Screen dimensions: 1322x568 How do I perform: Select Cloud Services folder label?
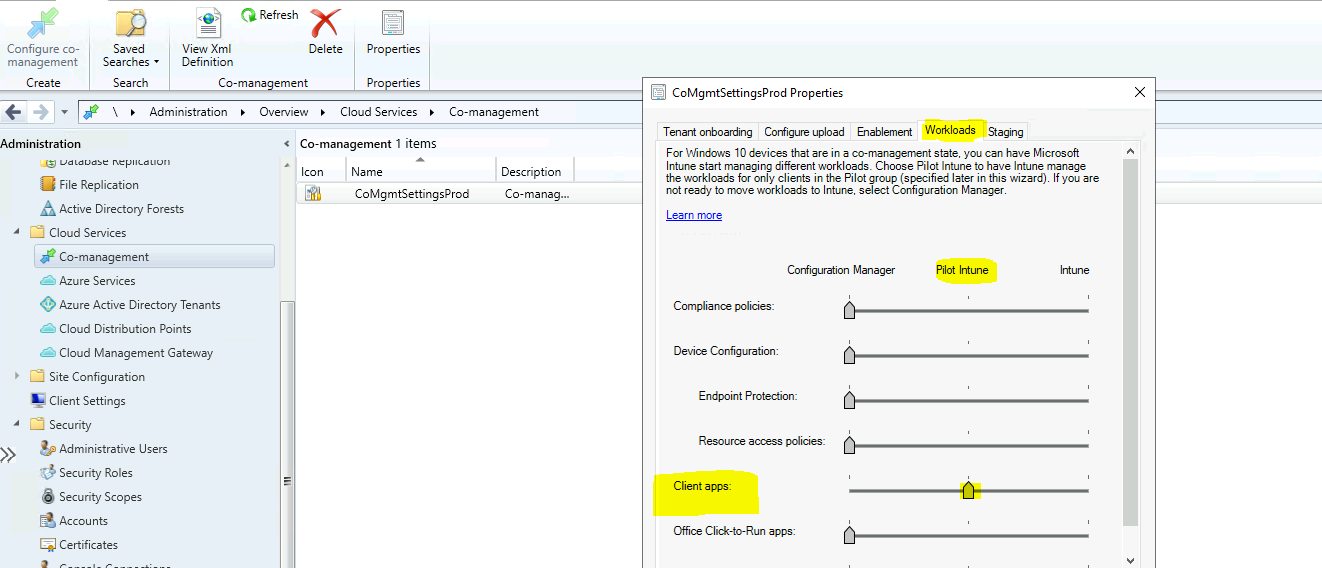click(x=88, y=233)
